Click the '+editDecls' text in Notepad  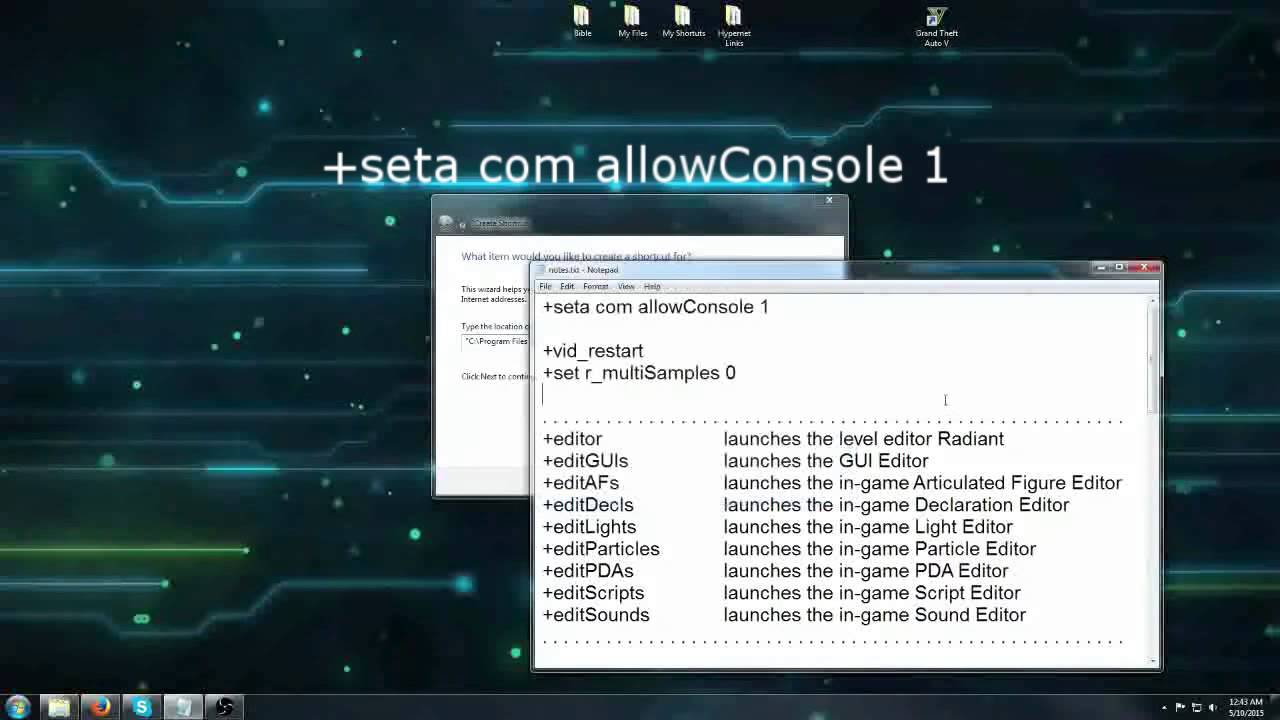tap(588, 505)
